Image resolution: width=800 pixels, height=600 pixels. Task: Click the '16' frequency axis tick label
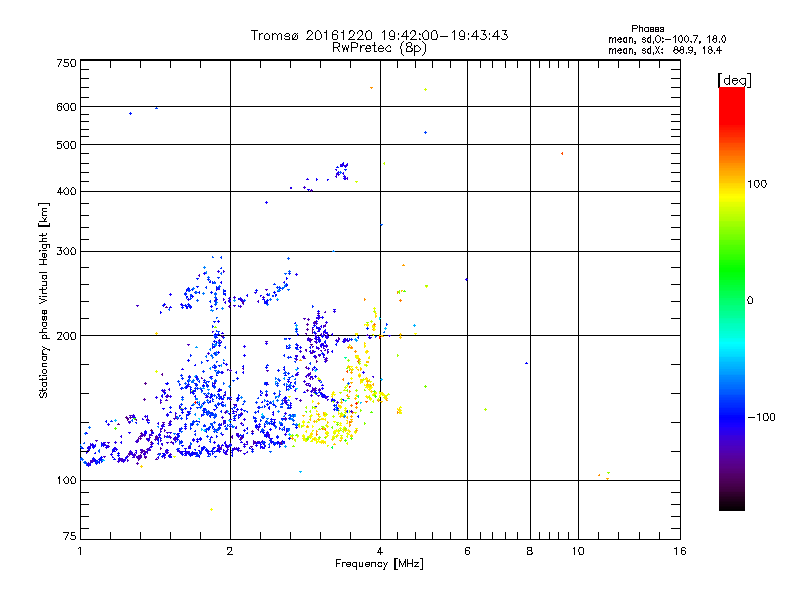click(x=680, y=551)
